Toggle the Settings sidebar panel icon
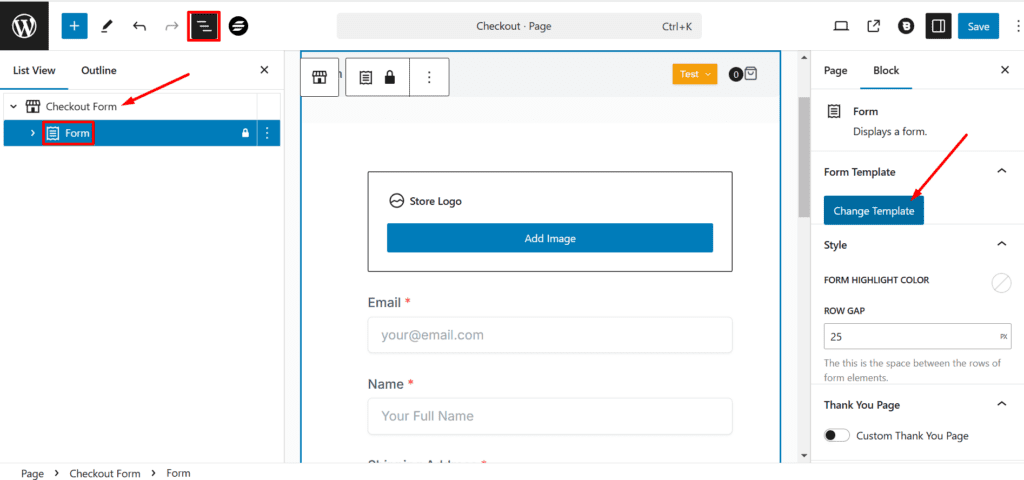This screenshot has width=1024, height=480. 937,26
